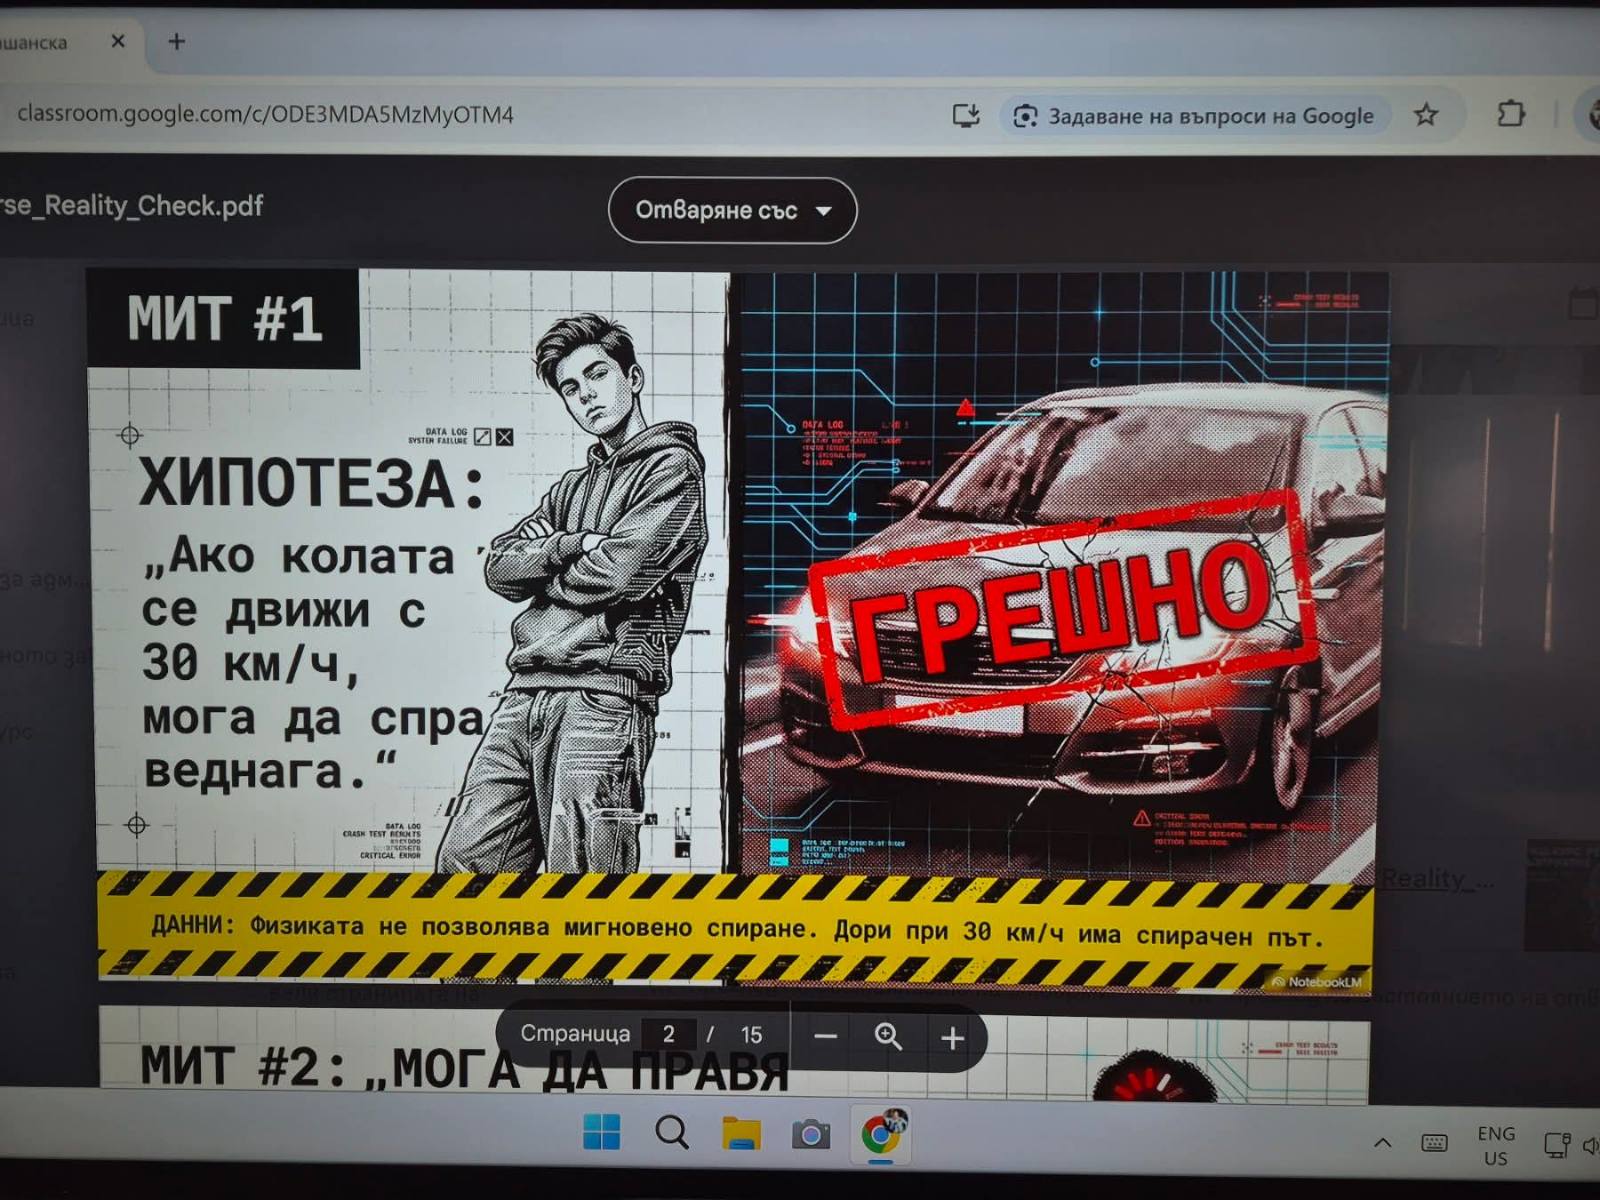
Task: Expand the "Отваряне със" dropdown
Action: coord(732,210)
